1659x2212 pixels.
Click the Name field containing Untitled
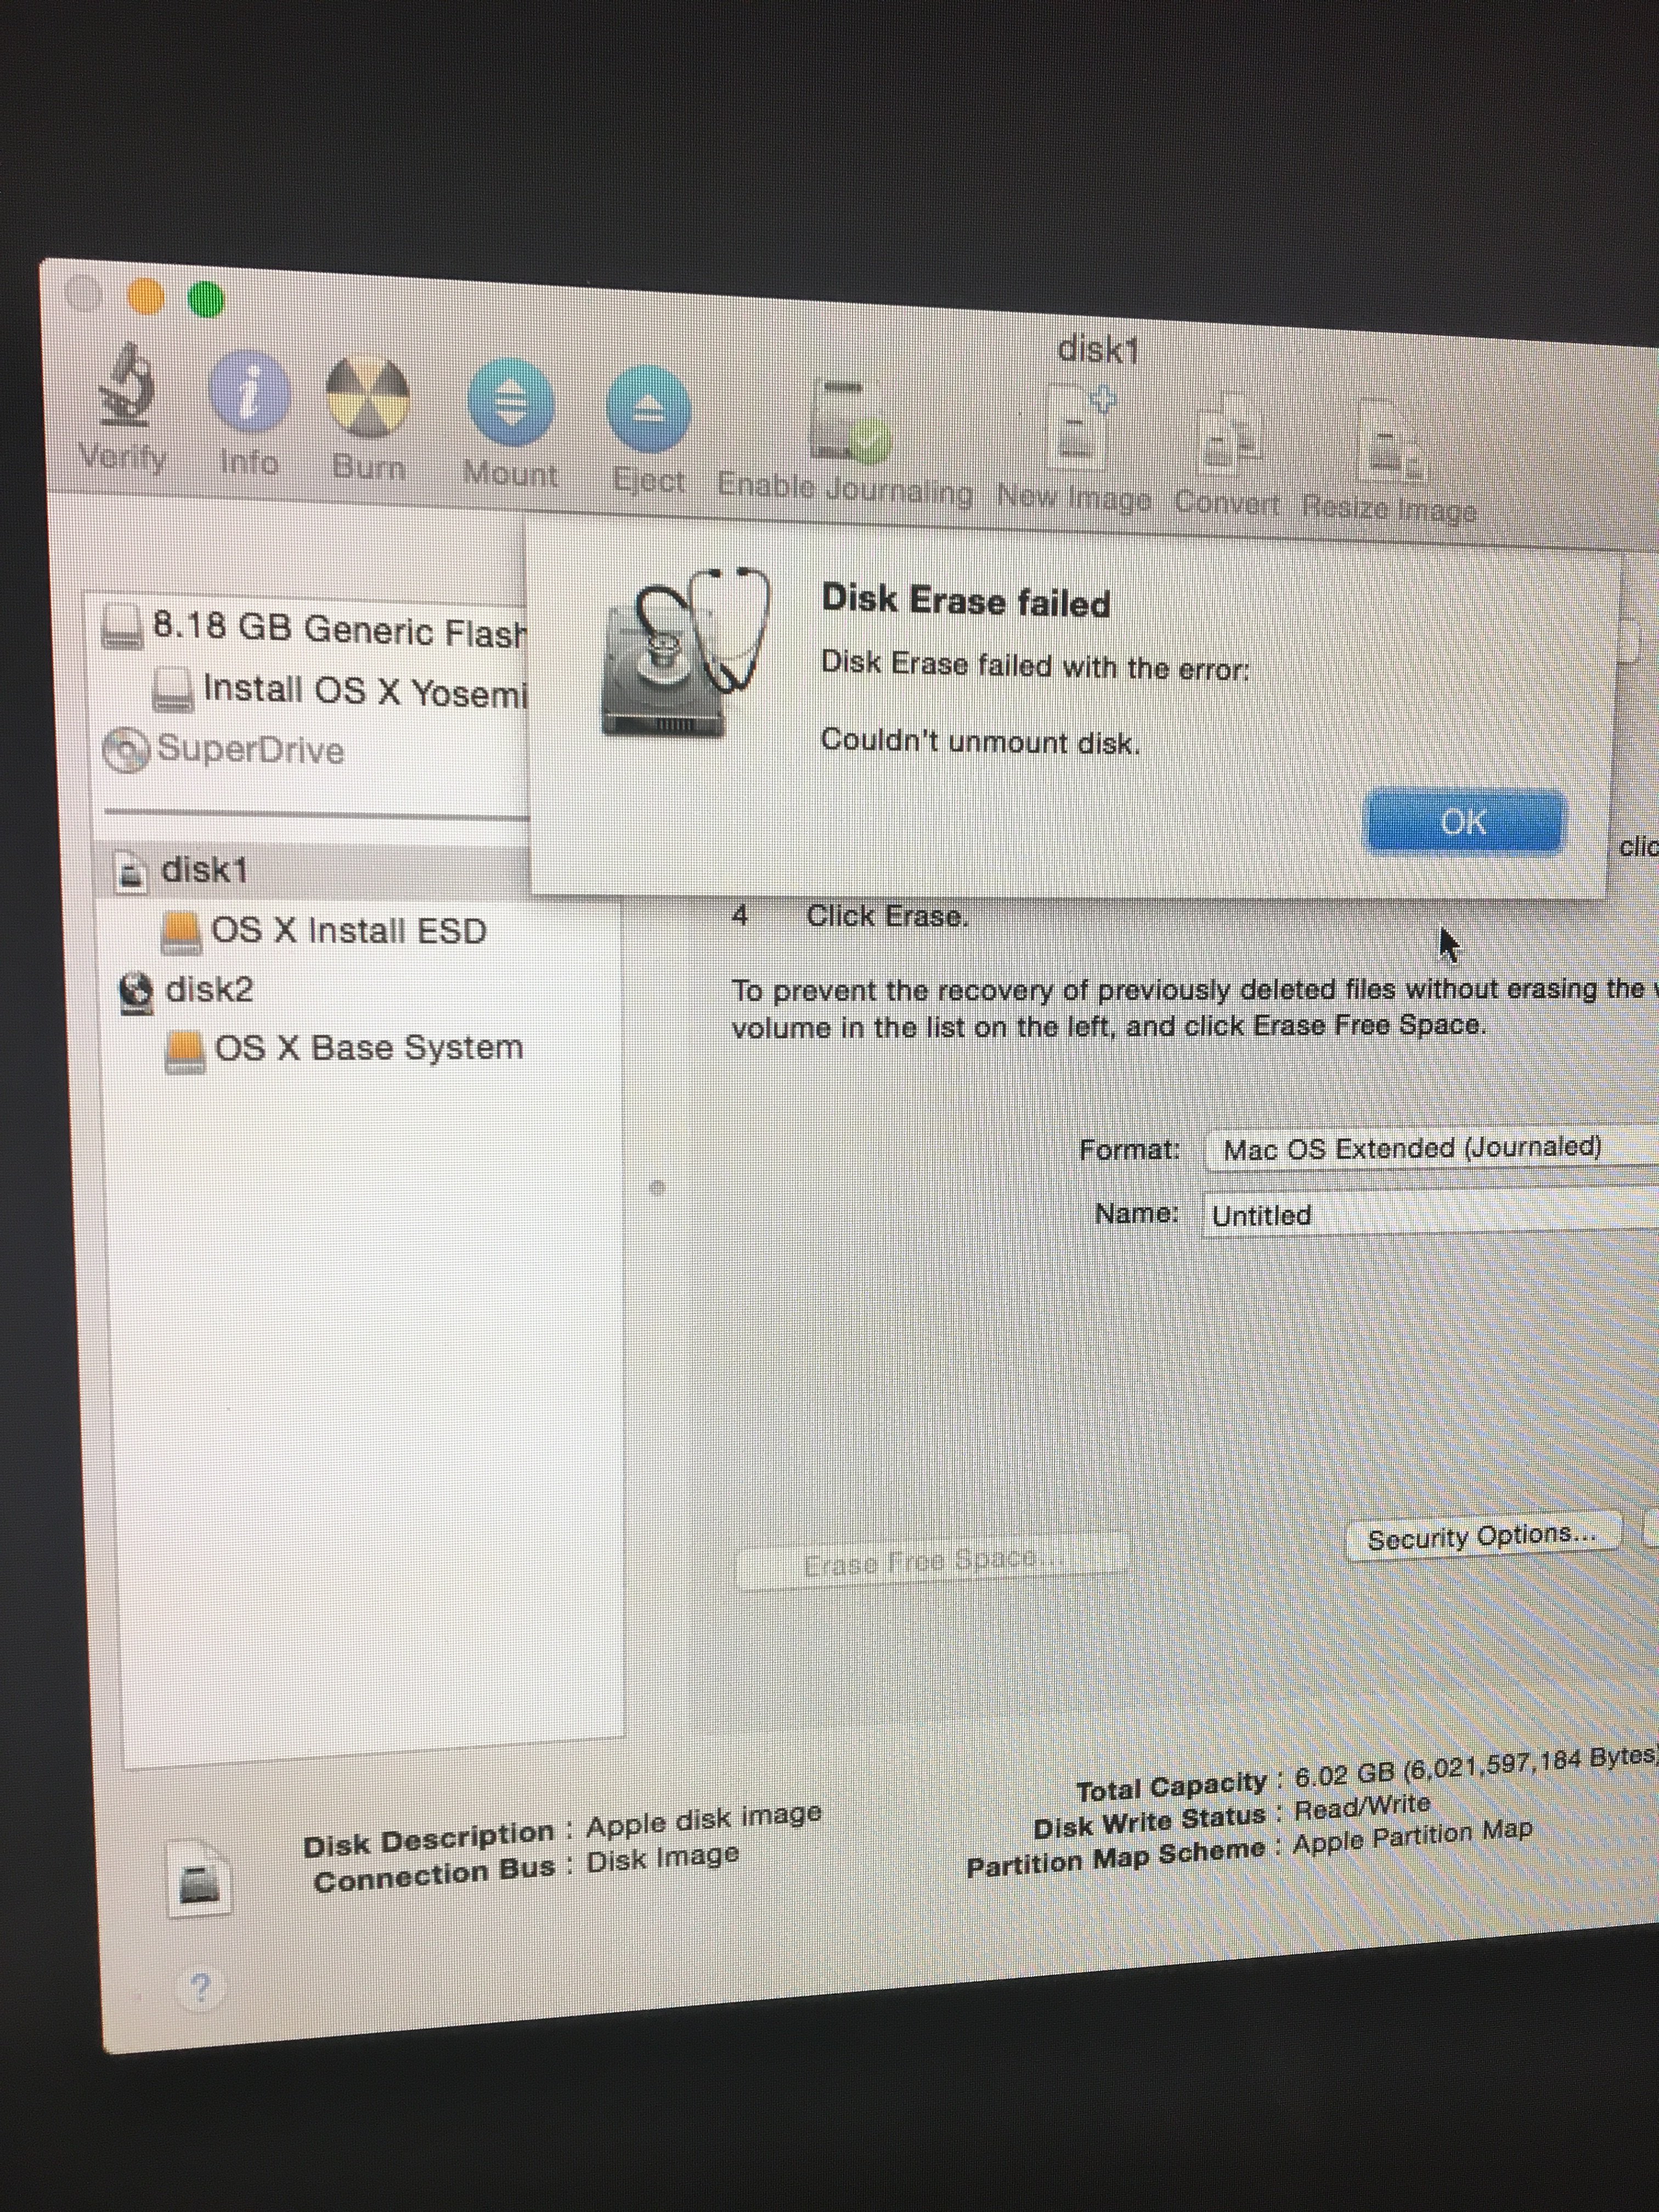click(x=1430, y=1214)
